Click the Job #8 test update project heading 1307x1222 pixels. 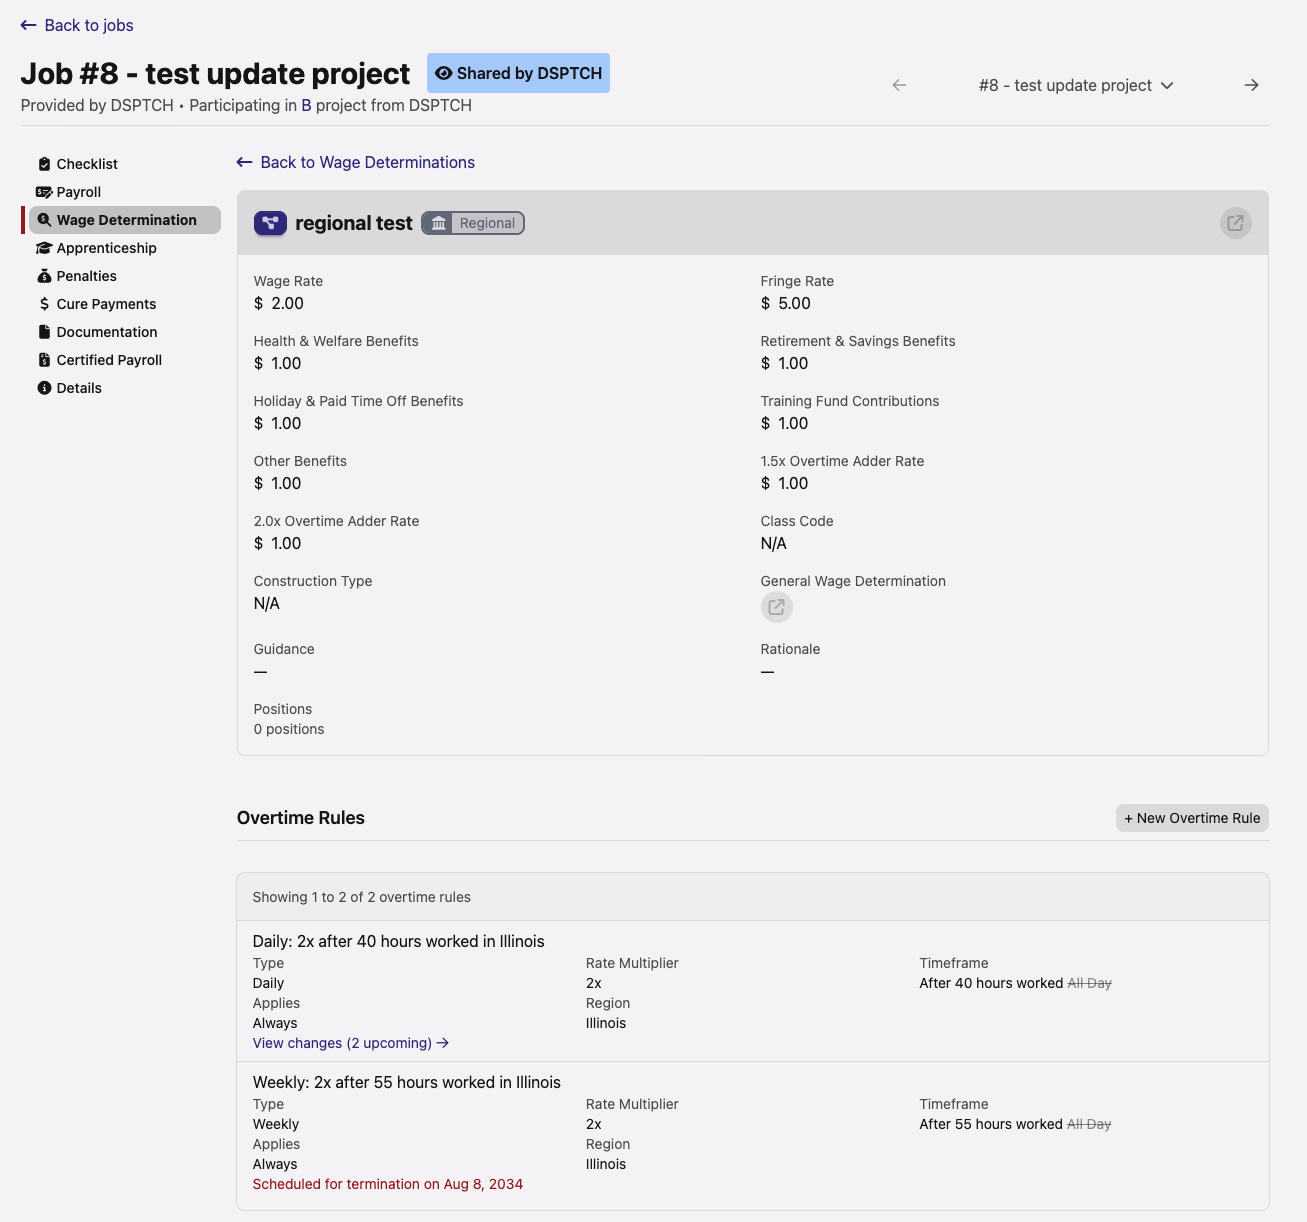tap(215, 73)
